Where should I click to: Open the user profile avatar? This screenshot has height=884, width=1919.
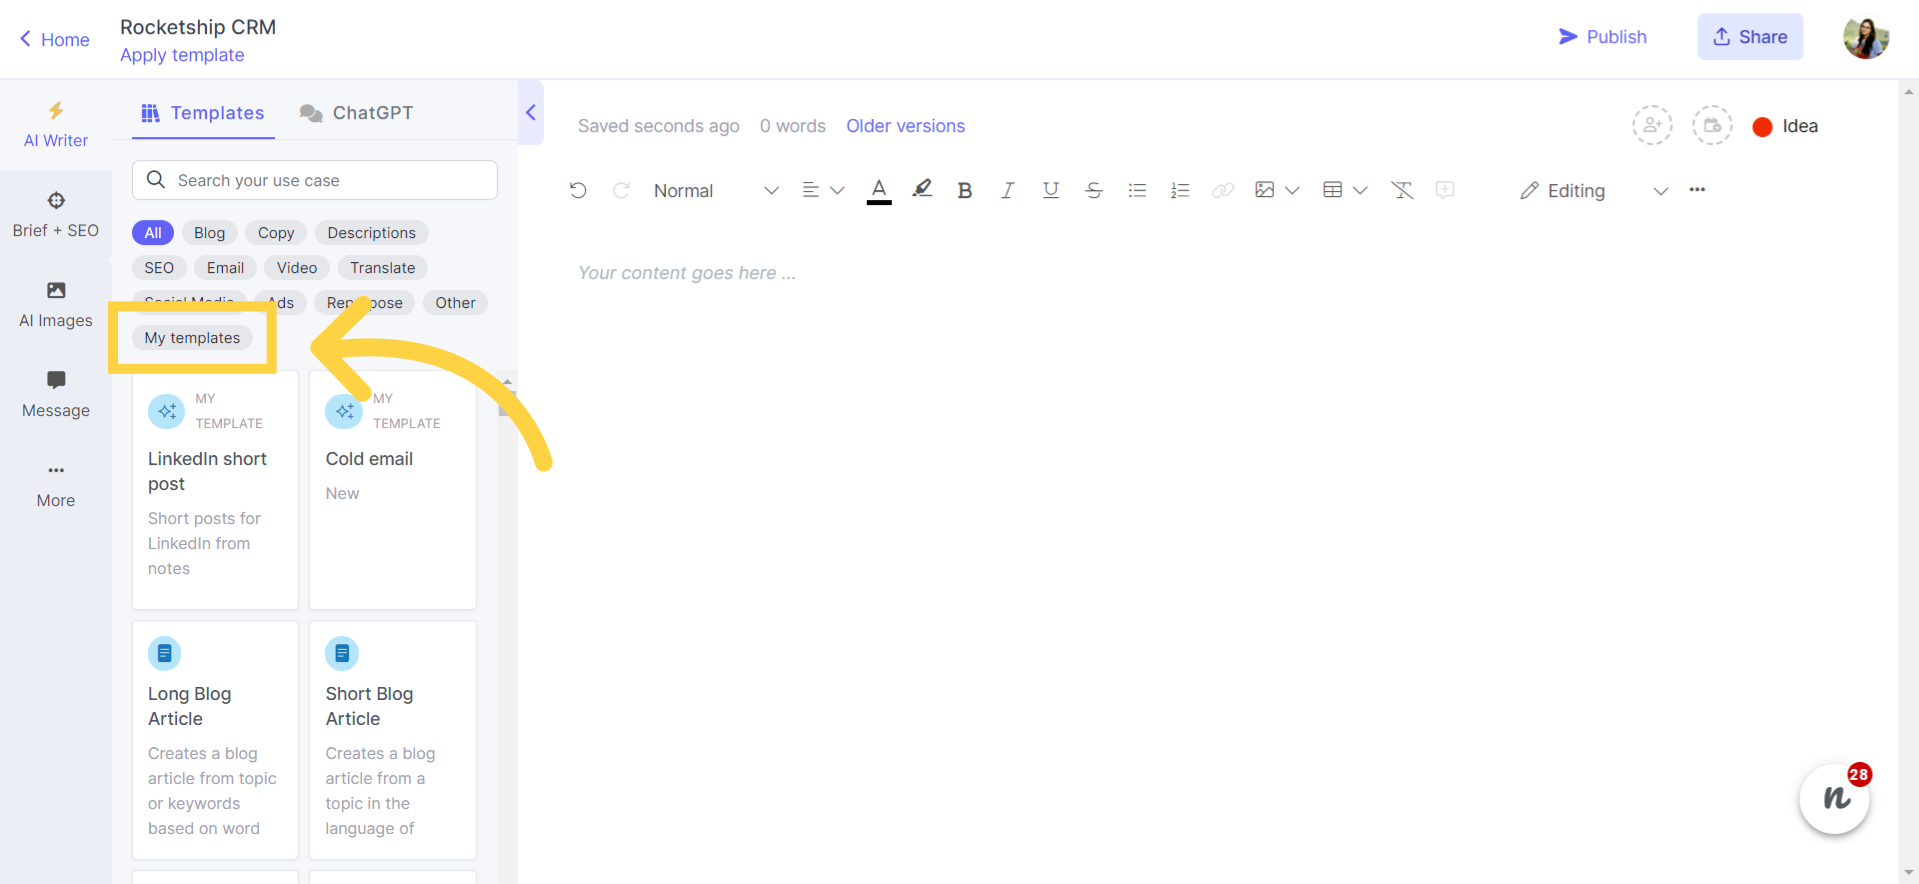(x=1866, y=38)
